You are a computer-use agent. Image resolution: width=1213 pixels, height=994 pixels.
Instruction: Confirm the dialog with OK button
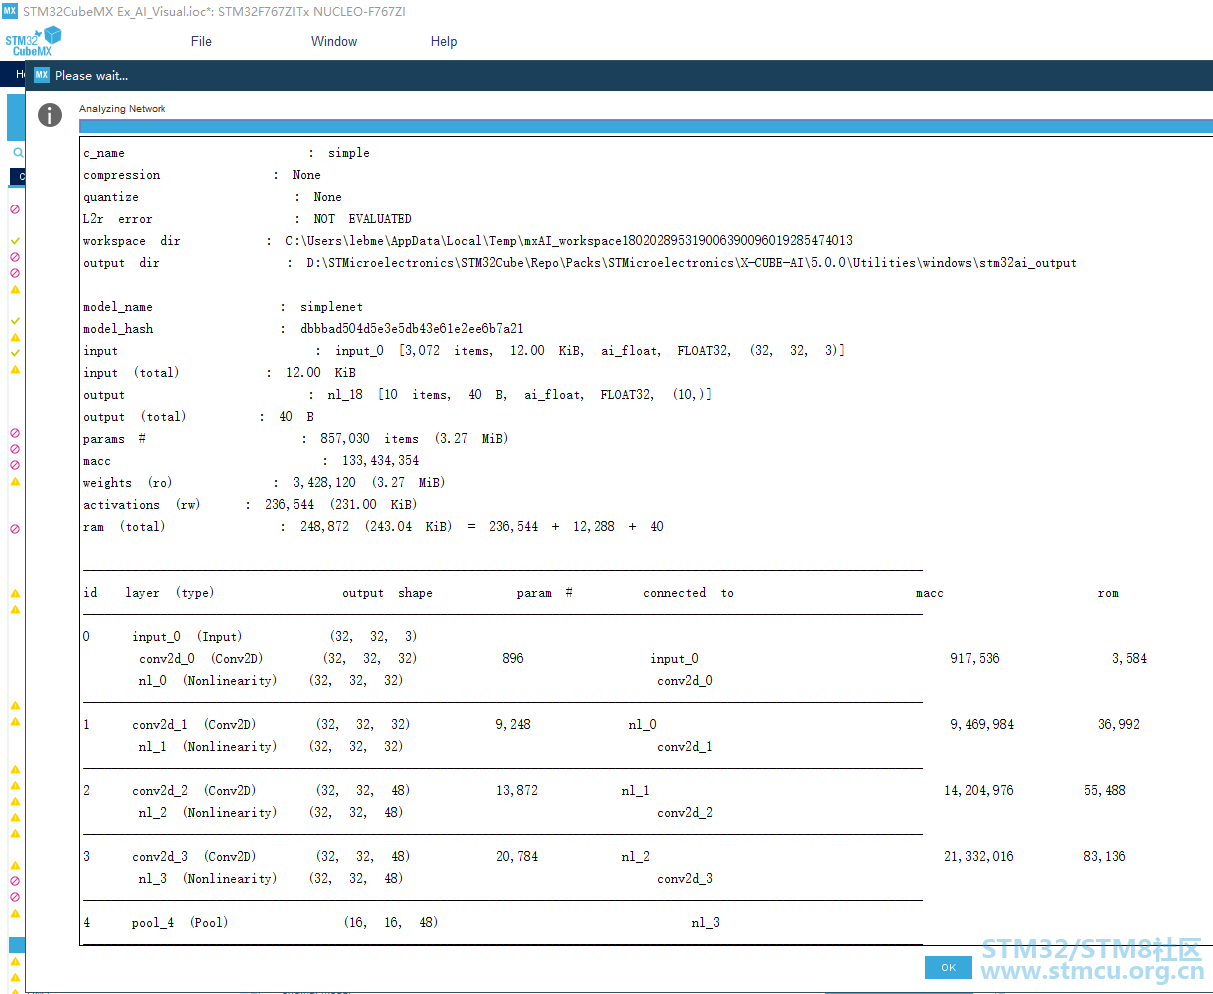pyautogui.click(x=948, y=967)
